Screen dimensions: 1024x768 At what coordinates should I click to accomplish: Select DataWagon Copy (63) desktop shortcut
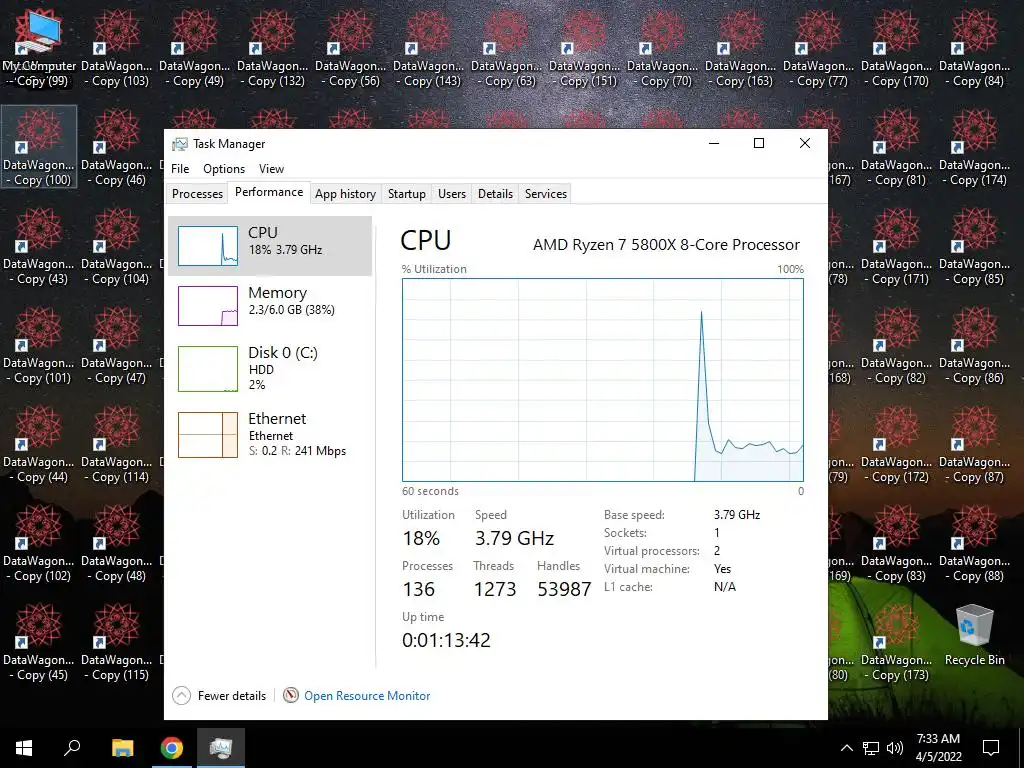coord(506,48)
